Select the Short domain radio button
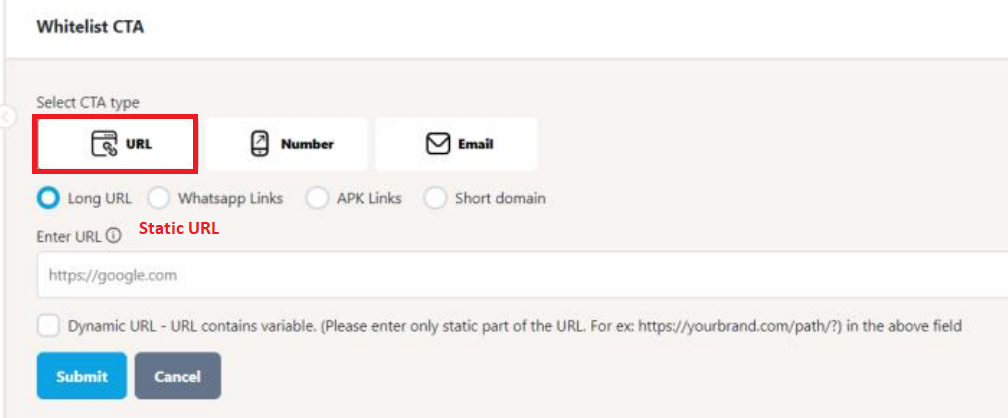This screenshot has width=1008, height=418. point(435,198)
